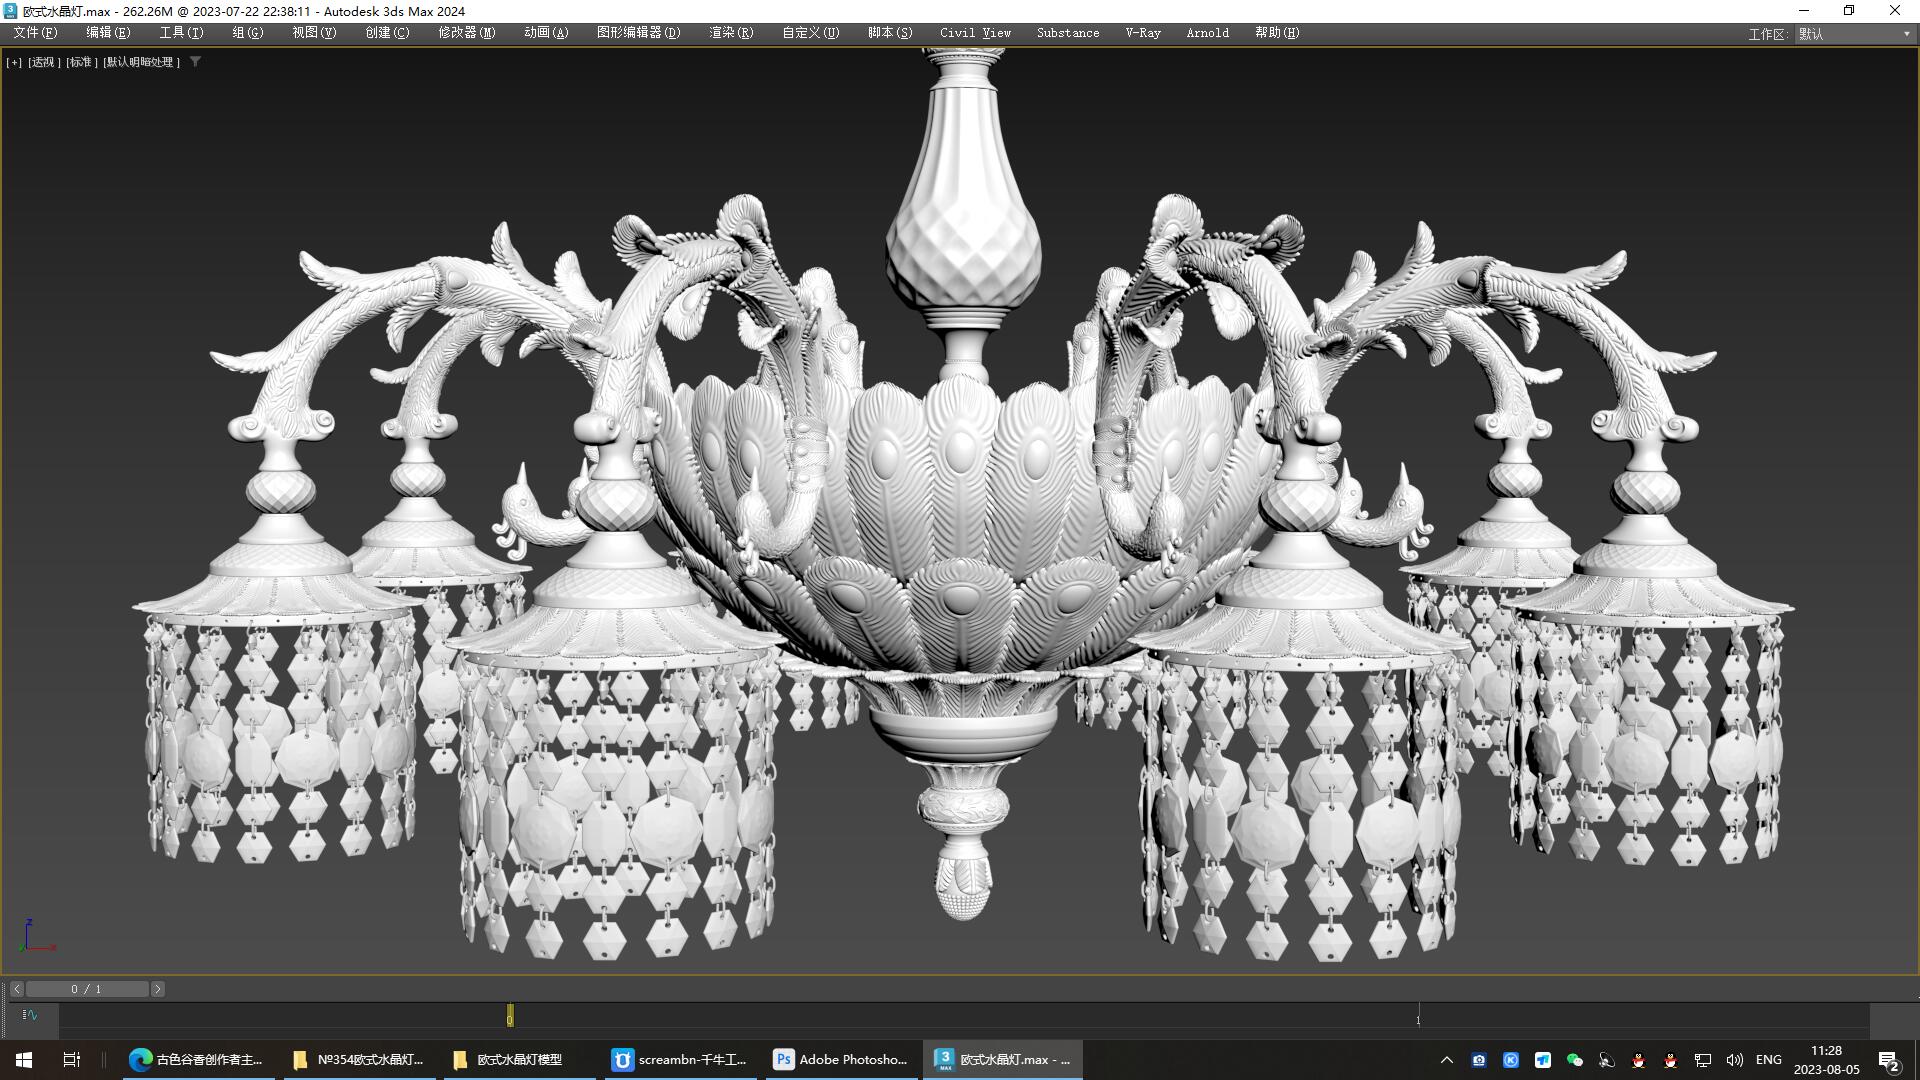The width and height of the screenshot is (1920, 1080).
Task: Select the Civil View menu item
Action: (x=974, y=32)
